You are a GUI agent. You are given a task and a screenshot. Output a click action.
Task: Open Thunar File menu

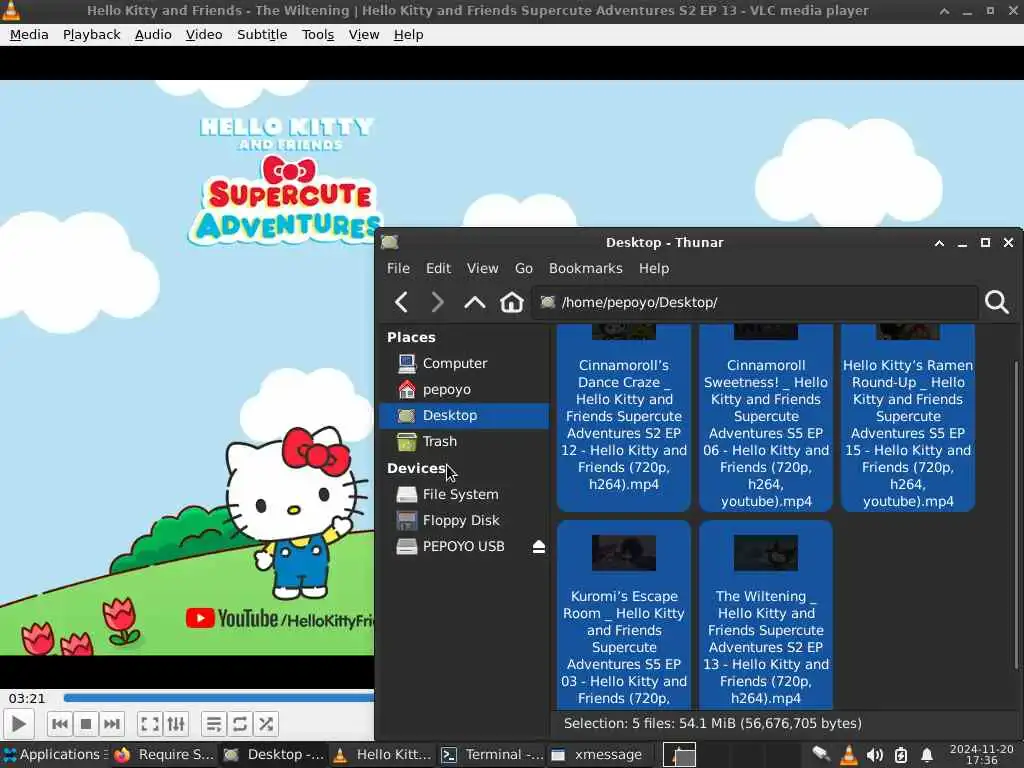click(x=398, y=268)
